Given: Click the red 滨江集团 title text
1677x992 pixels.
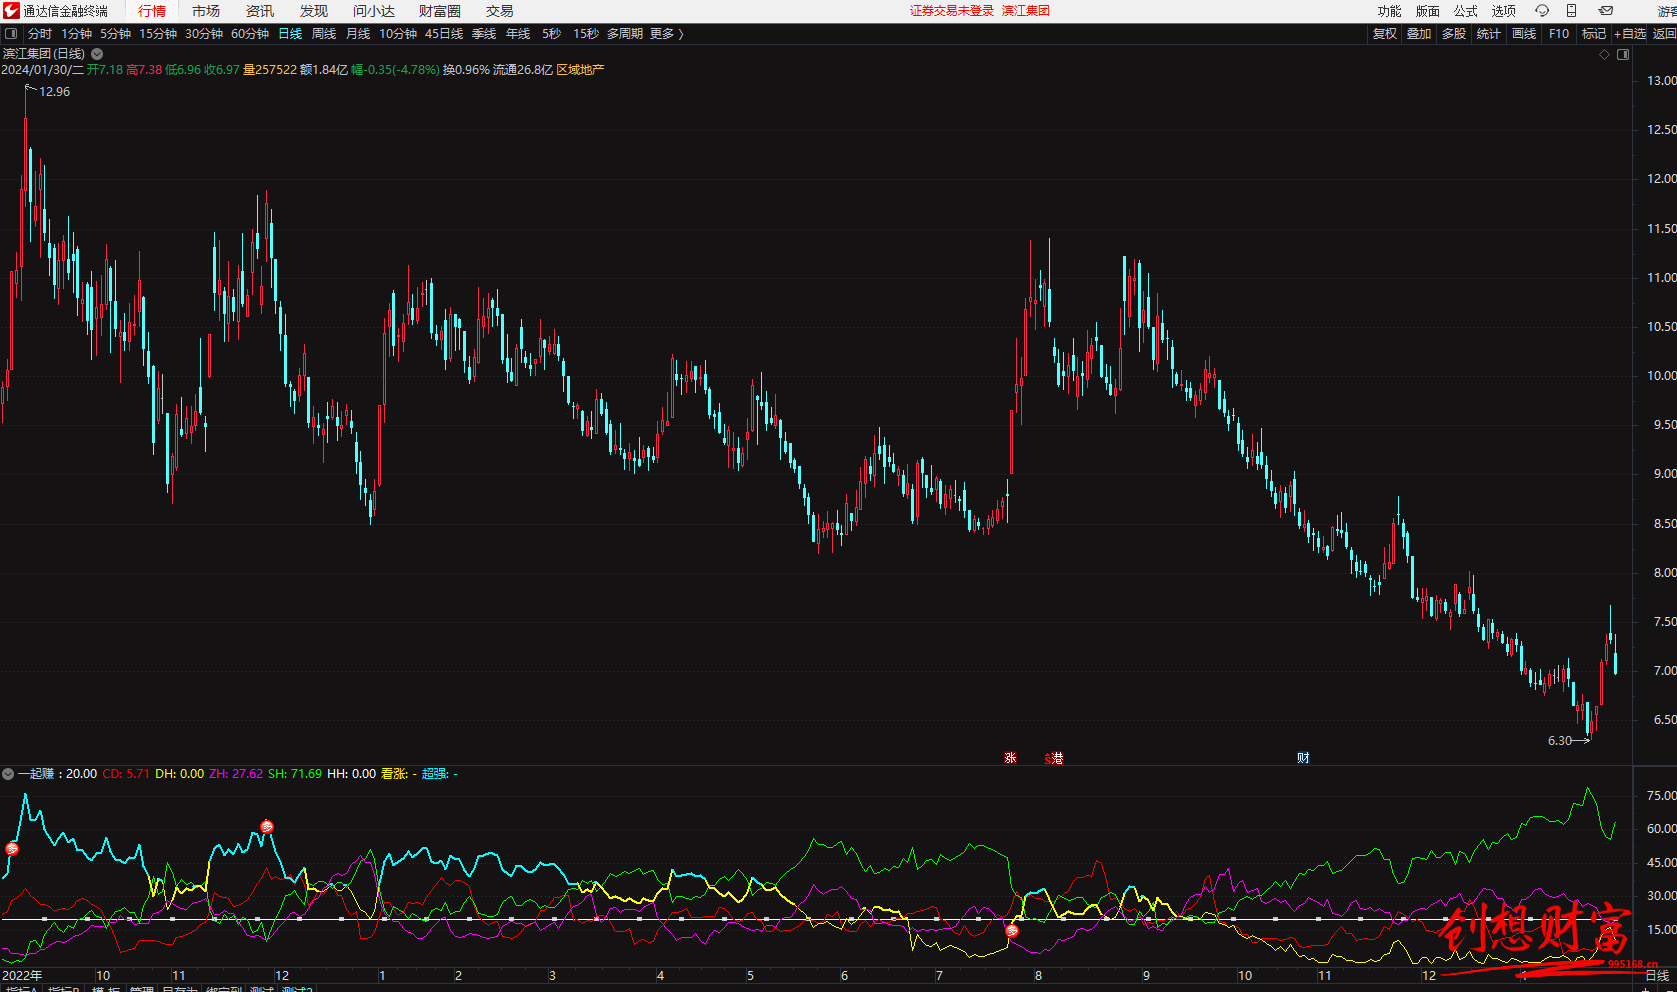Looking at the screenshot, I should click(1026, 11).
